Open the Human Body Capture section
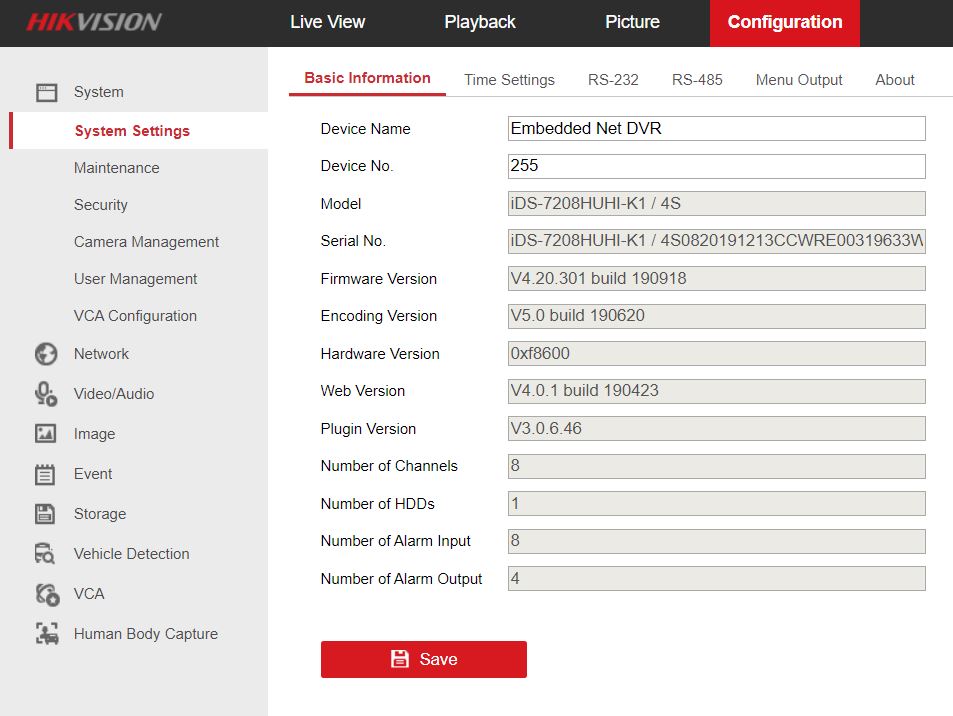The height and width of the screenshot is (716, 953). pyautogui.click(x=146, y=634)
